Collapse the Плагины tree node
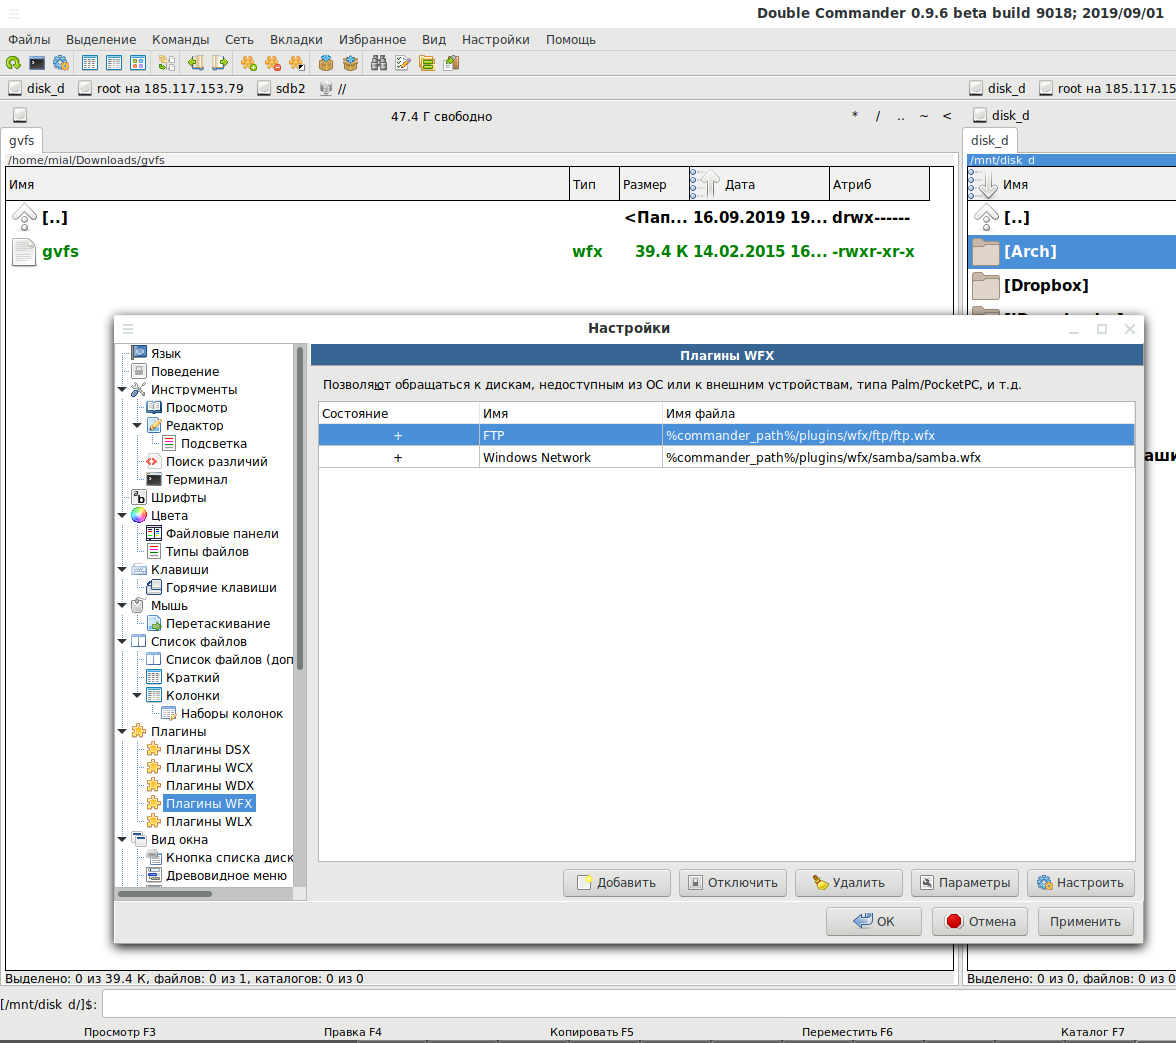Image resolution: width=1176 pixels, height=1043 pixels. 123,731
